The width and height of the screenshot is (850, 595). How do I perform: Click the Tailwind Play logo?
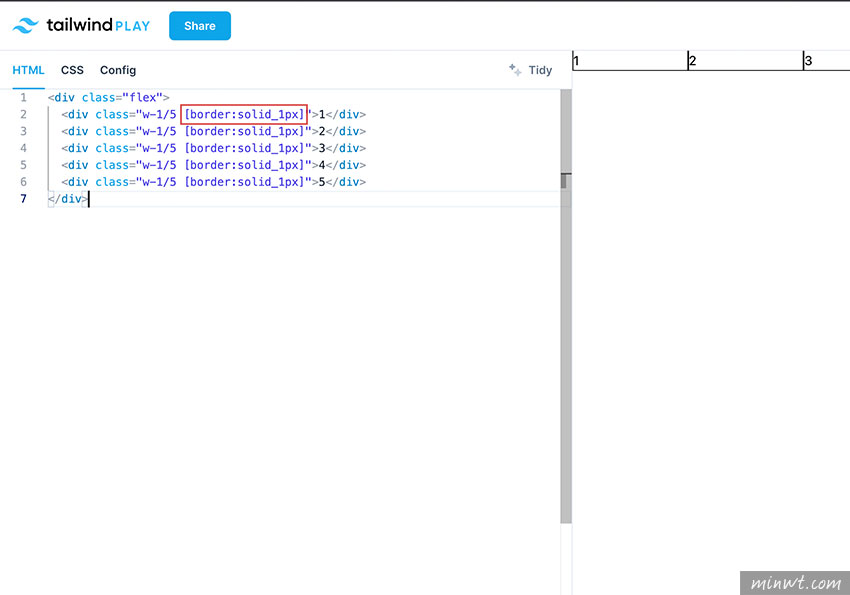pyautogui.click(x=81, y=25)
